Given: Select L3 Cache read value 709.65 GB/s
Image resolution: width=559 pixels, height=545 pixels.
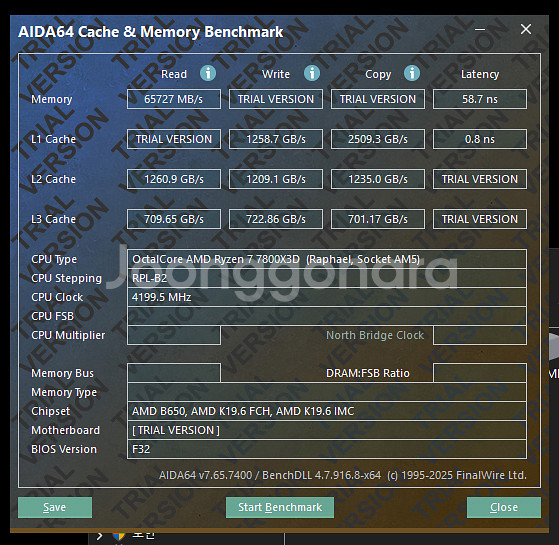Looking at the screenshot, I should point(174,219).
